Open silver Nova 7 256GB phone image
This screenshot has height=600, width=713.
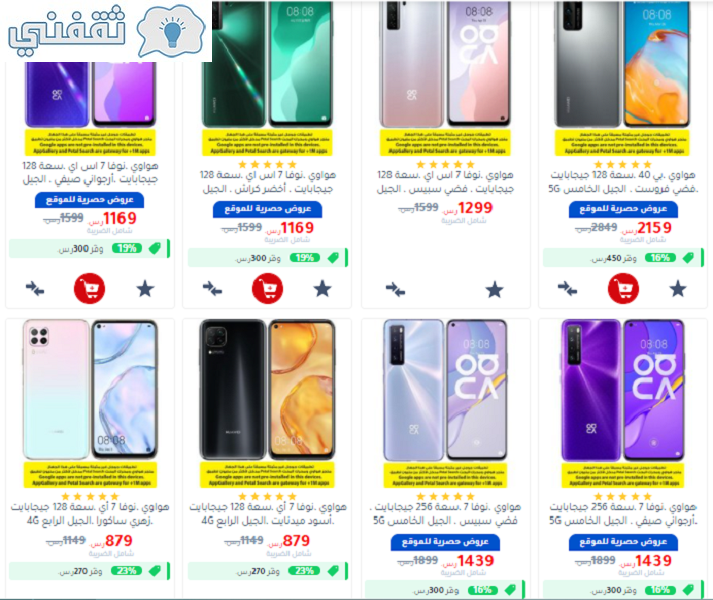[445, 390]
